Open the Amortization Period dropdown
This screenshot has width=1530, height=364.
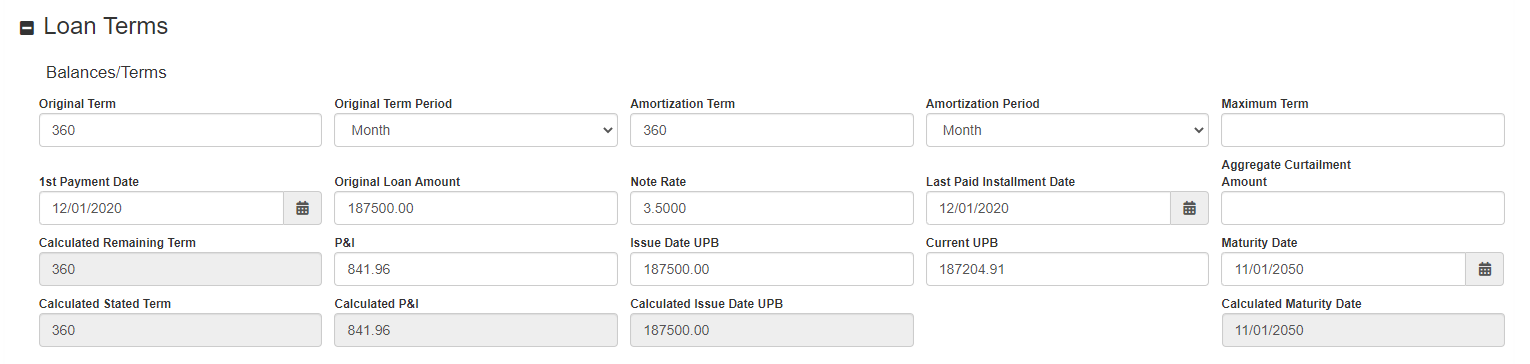tap(1067, 130)
